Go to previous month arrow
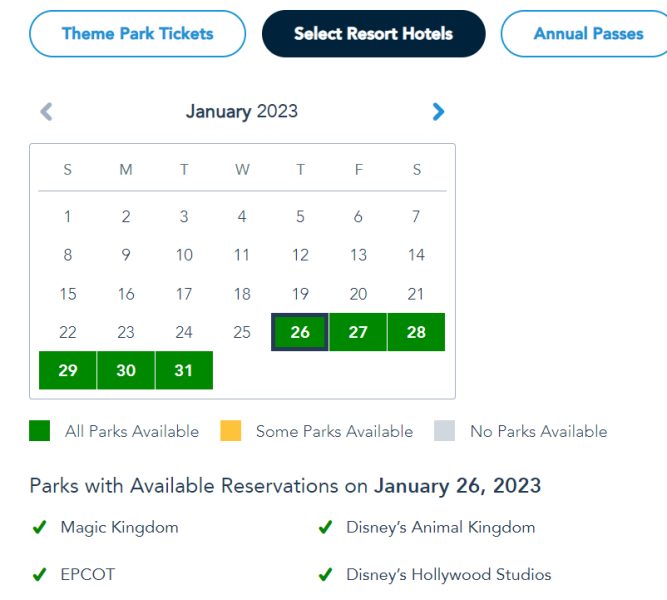 [46, 112]
